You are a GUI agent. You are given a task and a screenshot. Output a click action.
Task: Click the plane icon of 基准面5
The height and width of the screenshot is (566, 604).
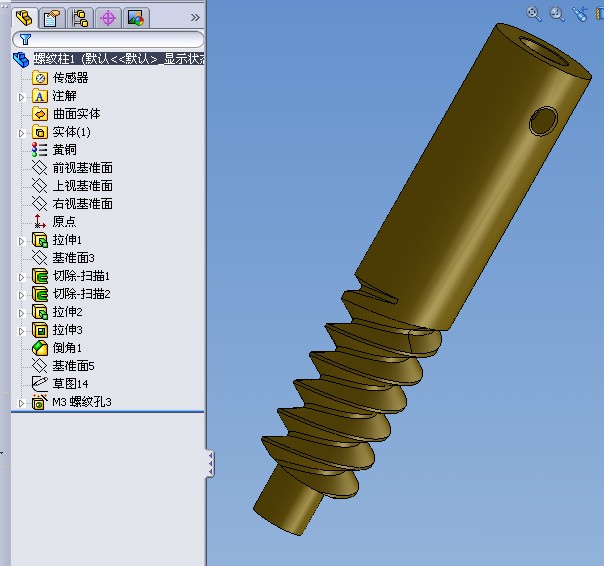[39, 366]
